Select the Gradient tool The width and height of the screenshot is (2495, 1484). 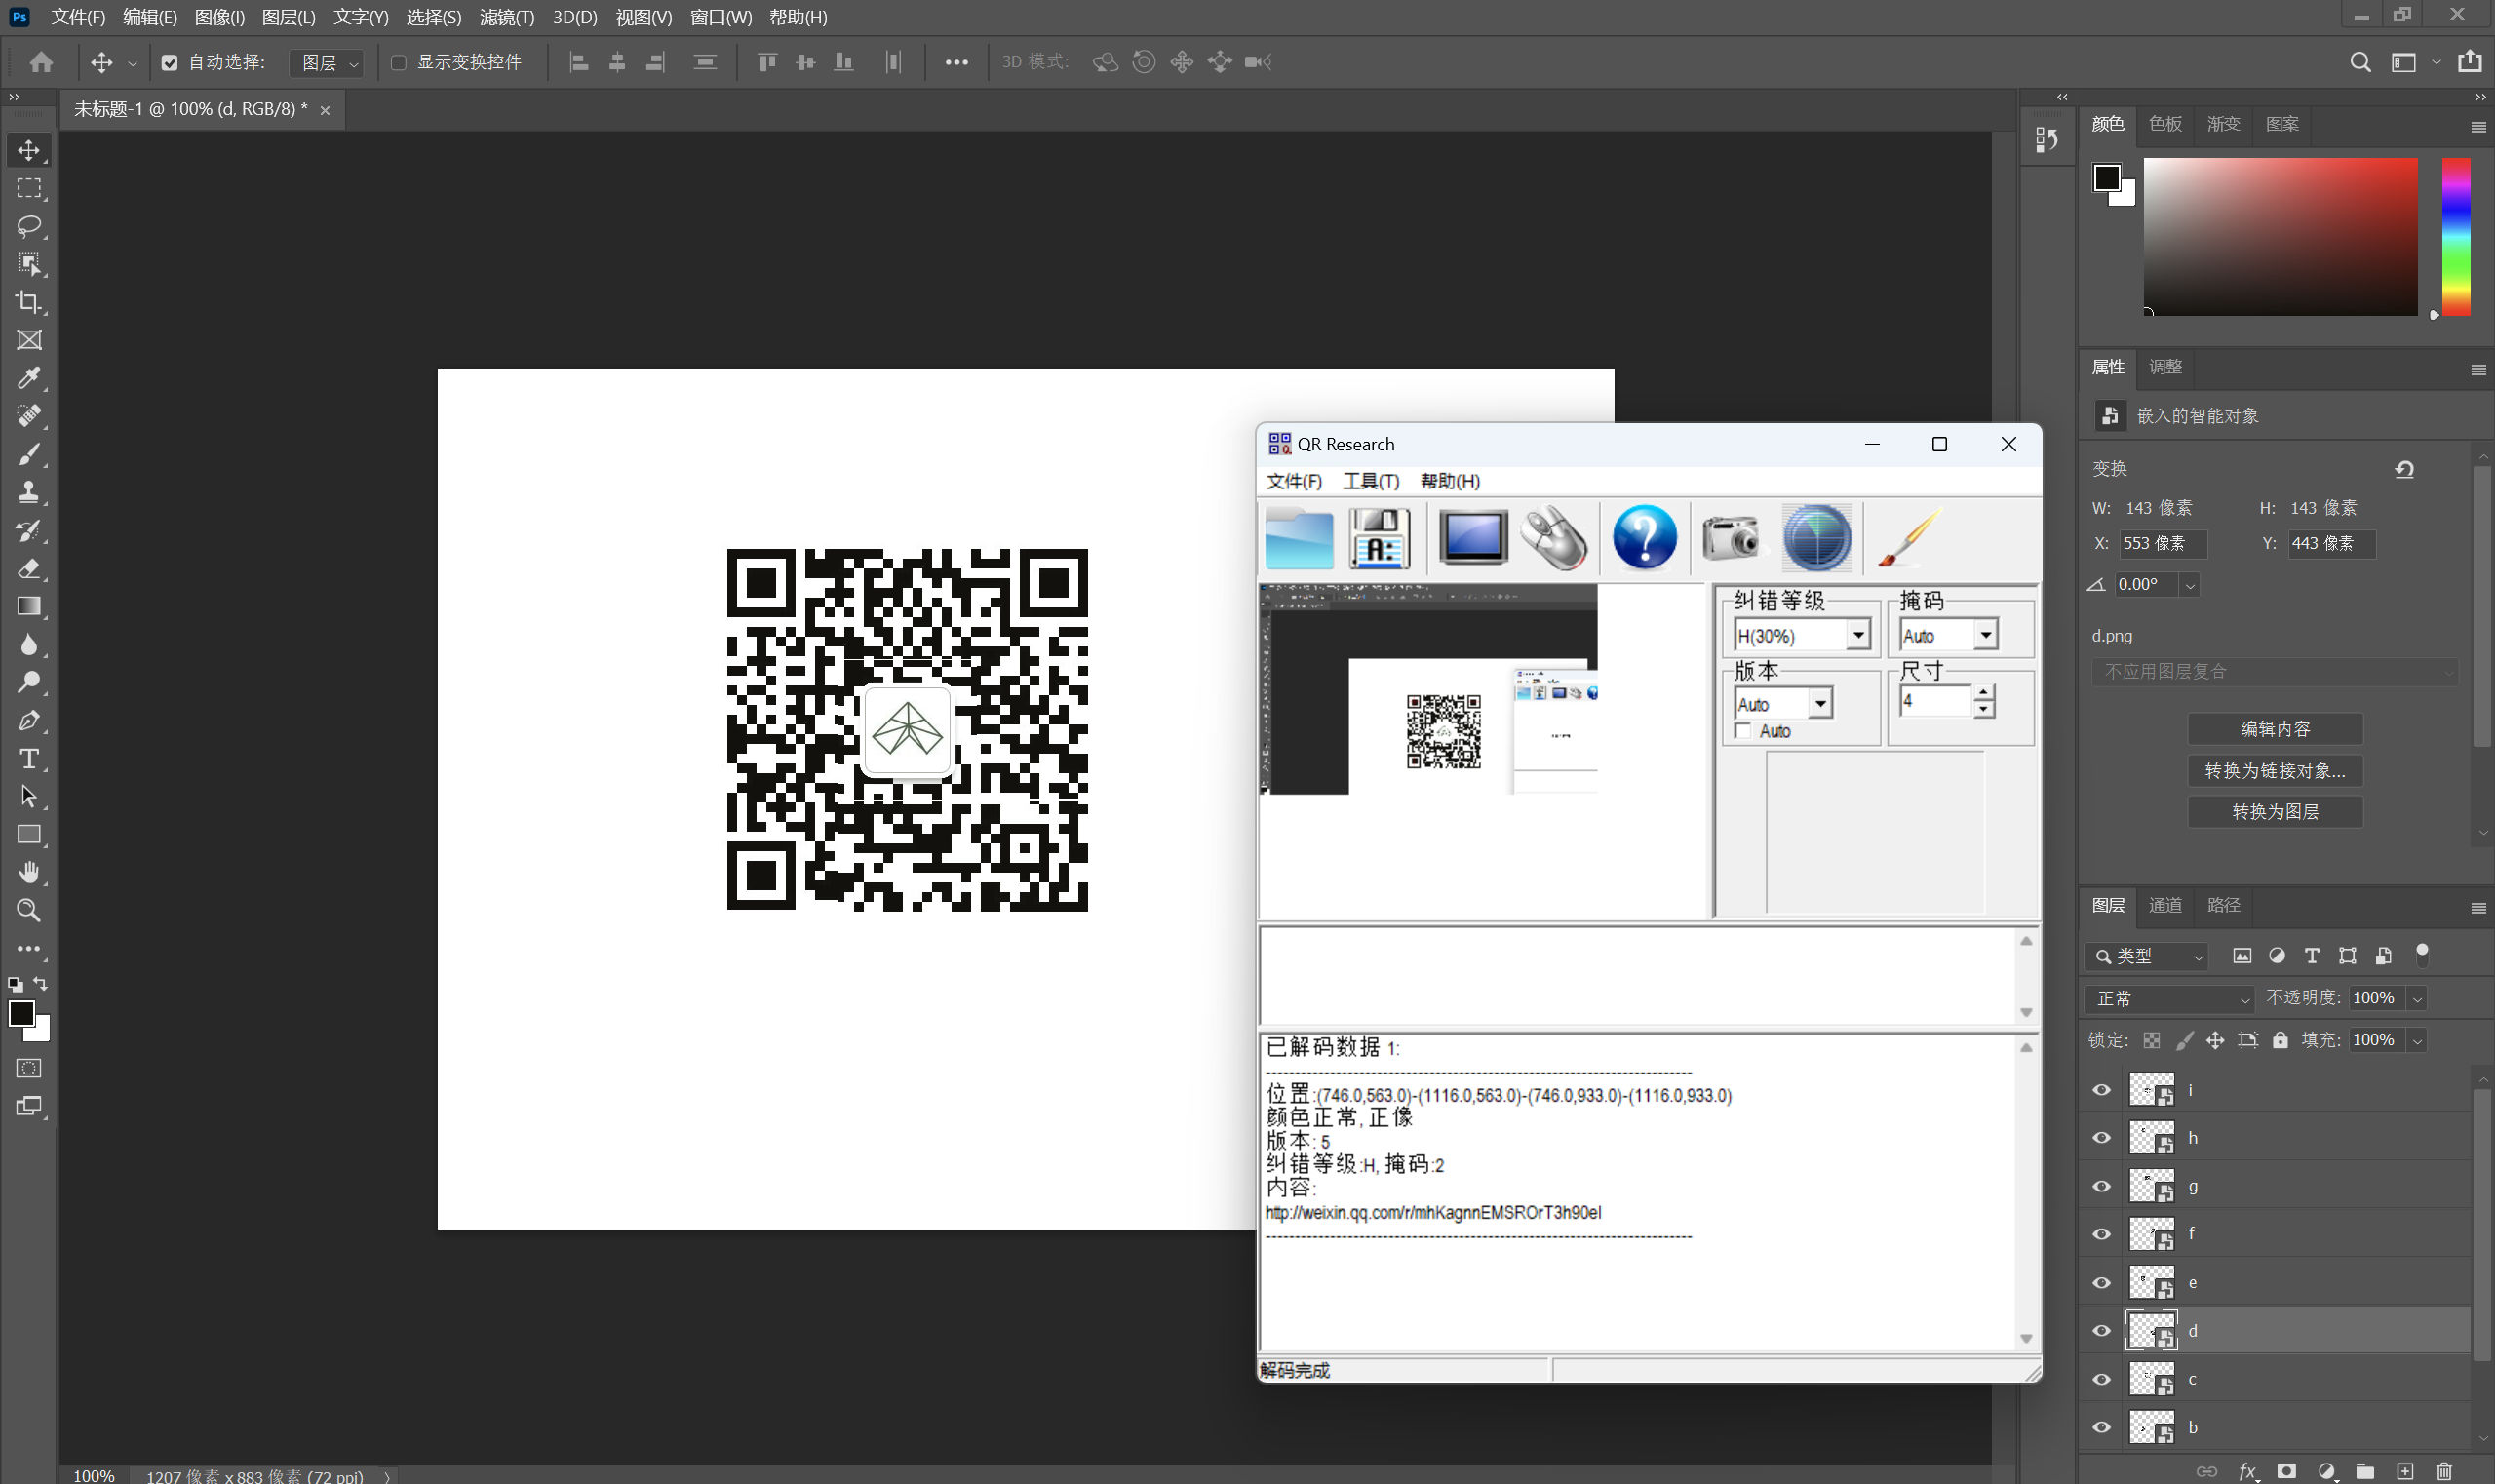(29, 606)
